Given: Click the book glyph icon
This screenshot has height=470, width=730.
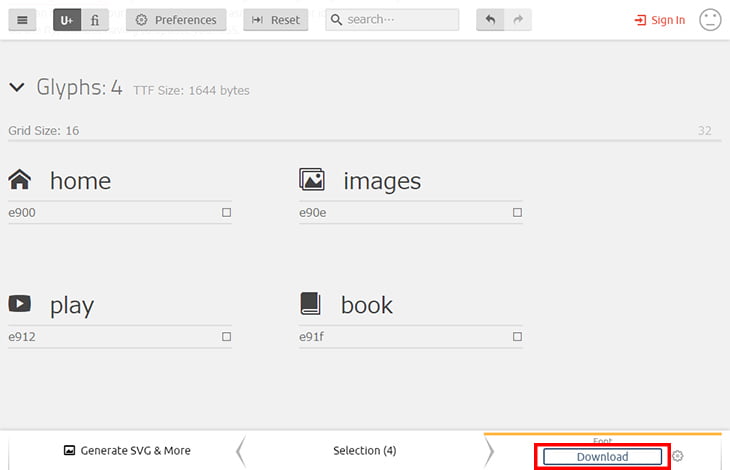Looking at the screenshot, I should (x=311, y=304).
